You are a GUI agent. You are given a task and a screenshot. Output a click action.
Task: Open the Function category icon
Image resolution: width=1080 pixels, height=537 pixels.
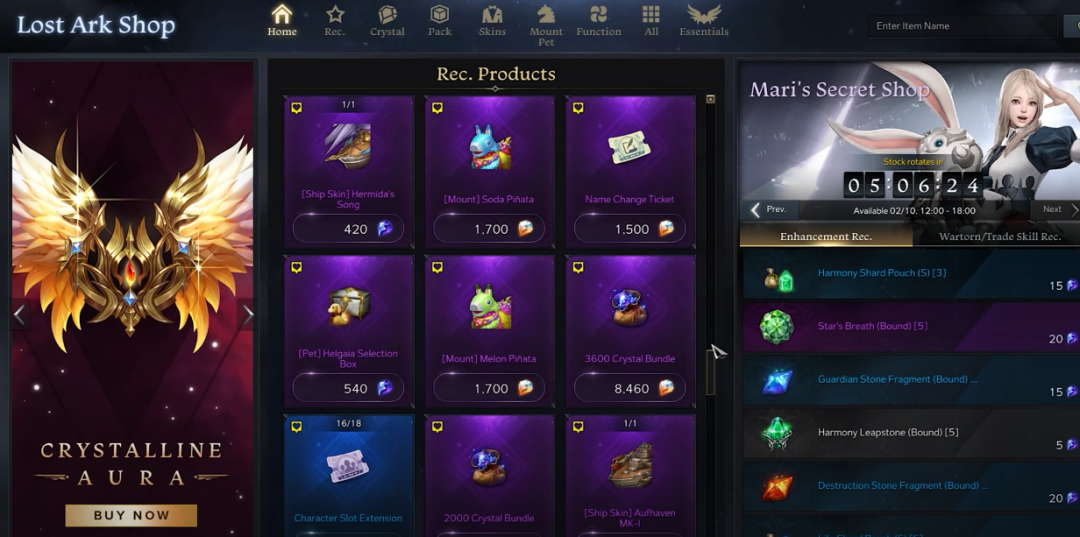pos(599,14)
